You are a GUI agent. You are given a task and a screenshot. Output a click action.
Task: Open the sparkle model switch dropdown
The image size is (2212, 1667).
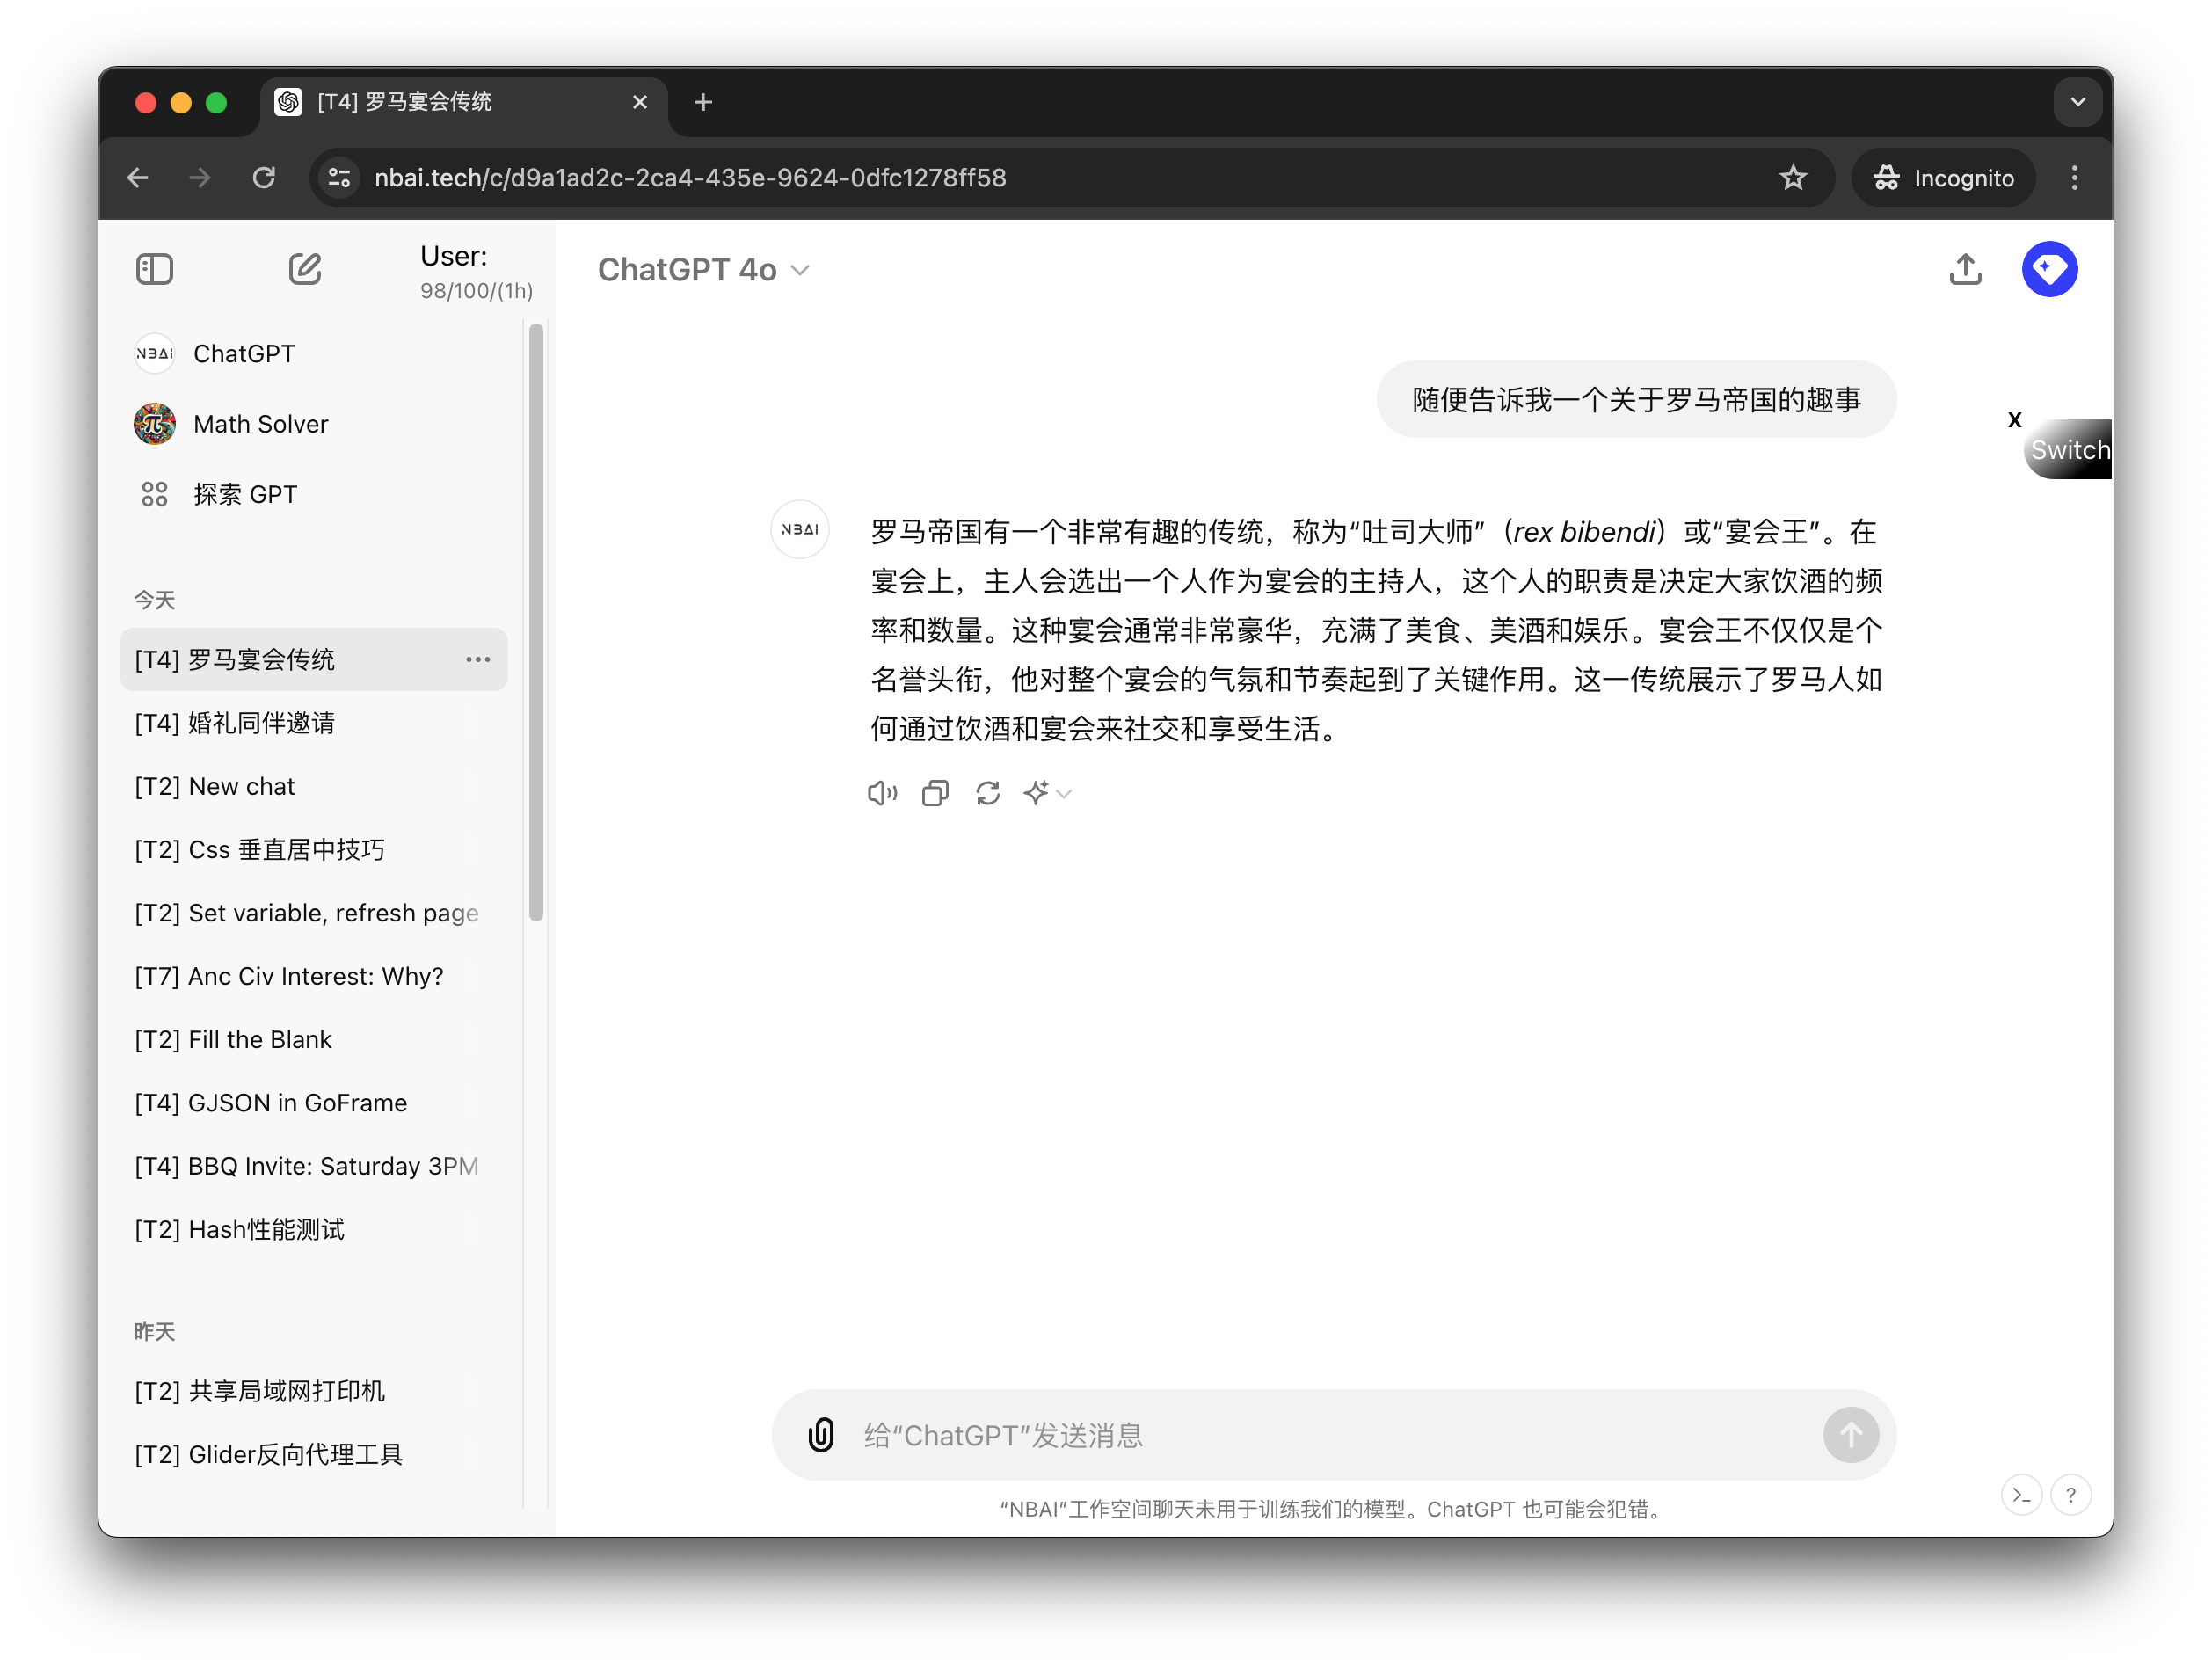click(1047, 794)
